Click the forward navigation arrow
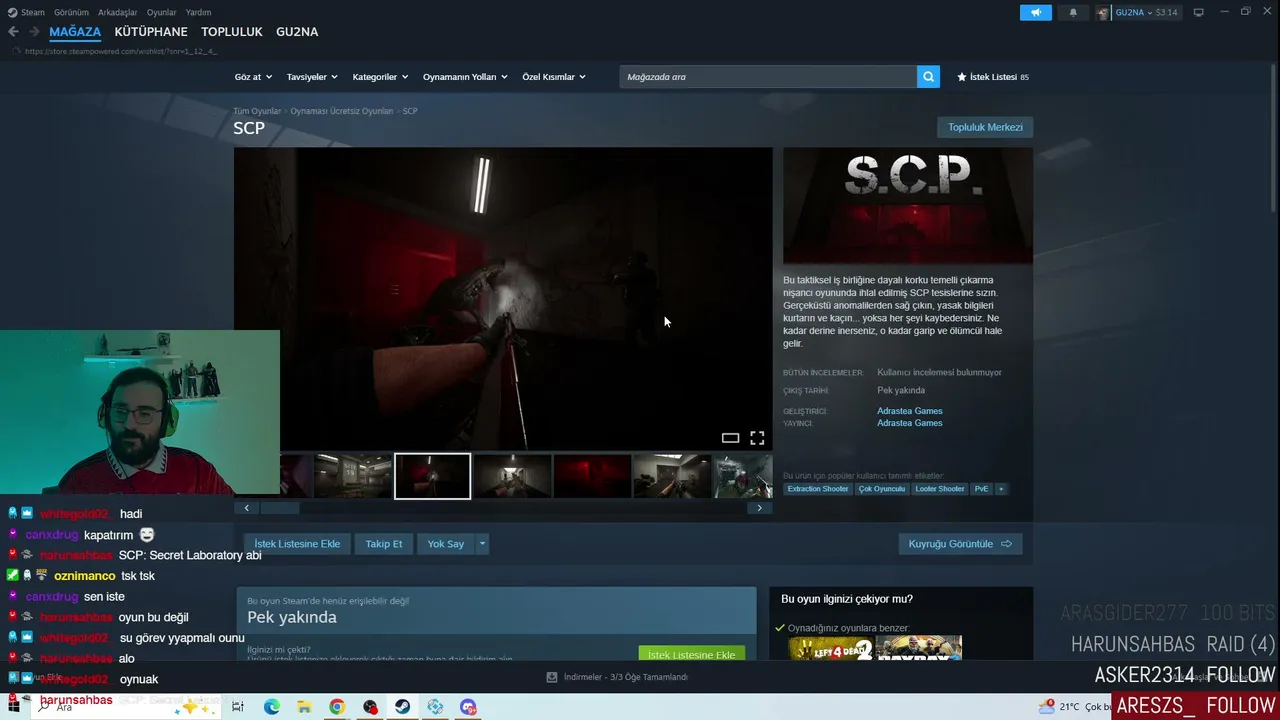1280x720 pixels. [x=34, y=32]
